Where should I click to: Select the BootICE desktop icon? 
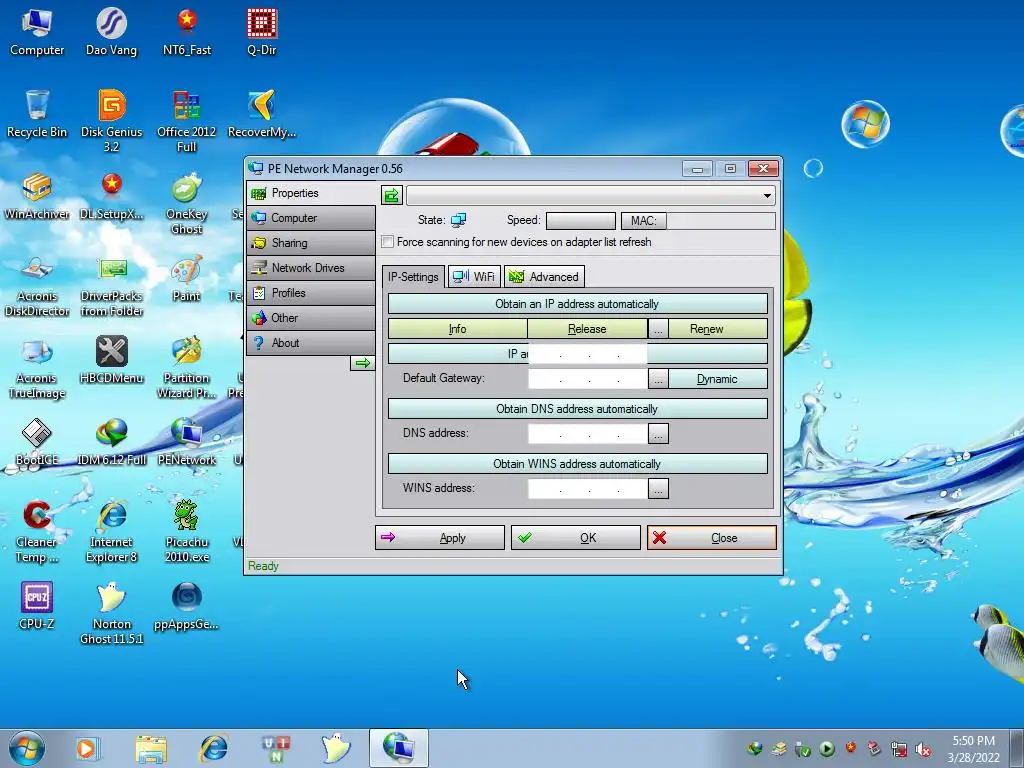pyautogui.click(x=37, y=443)
